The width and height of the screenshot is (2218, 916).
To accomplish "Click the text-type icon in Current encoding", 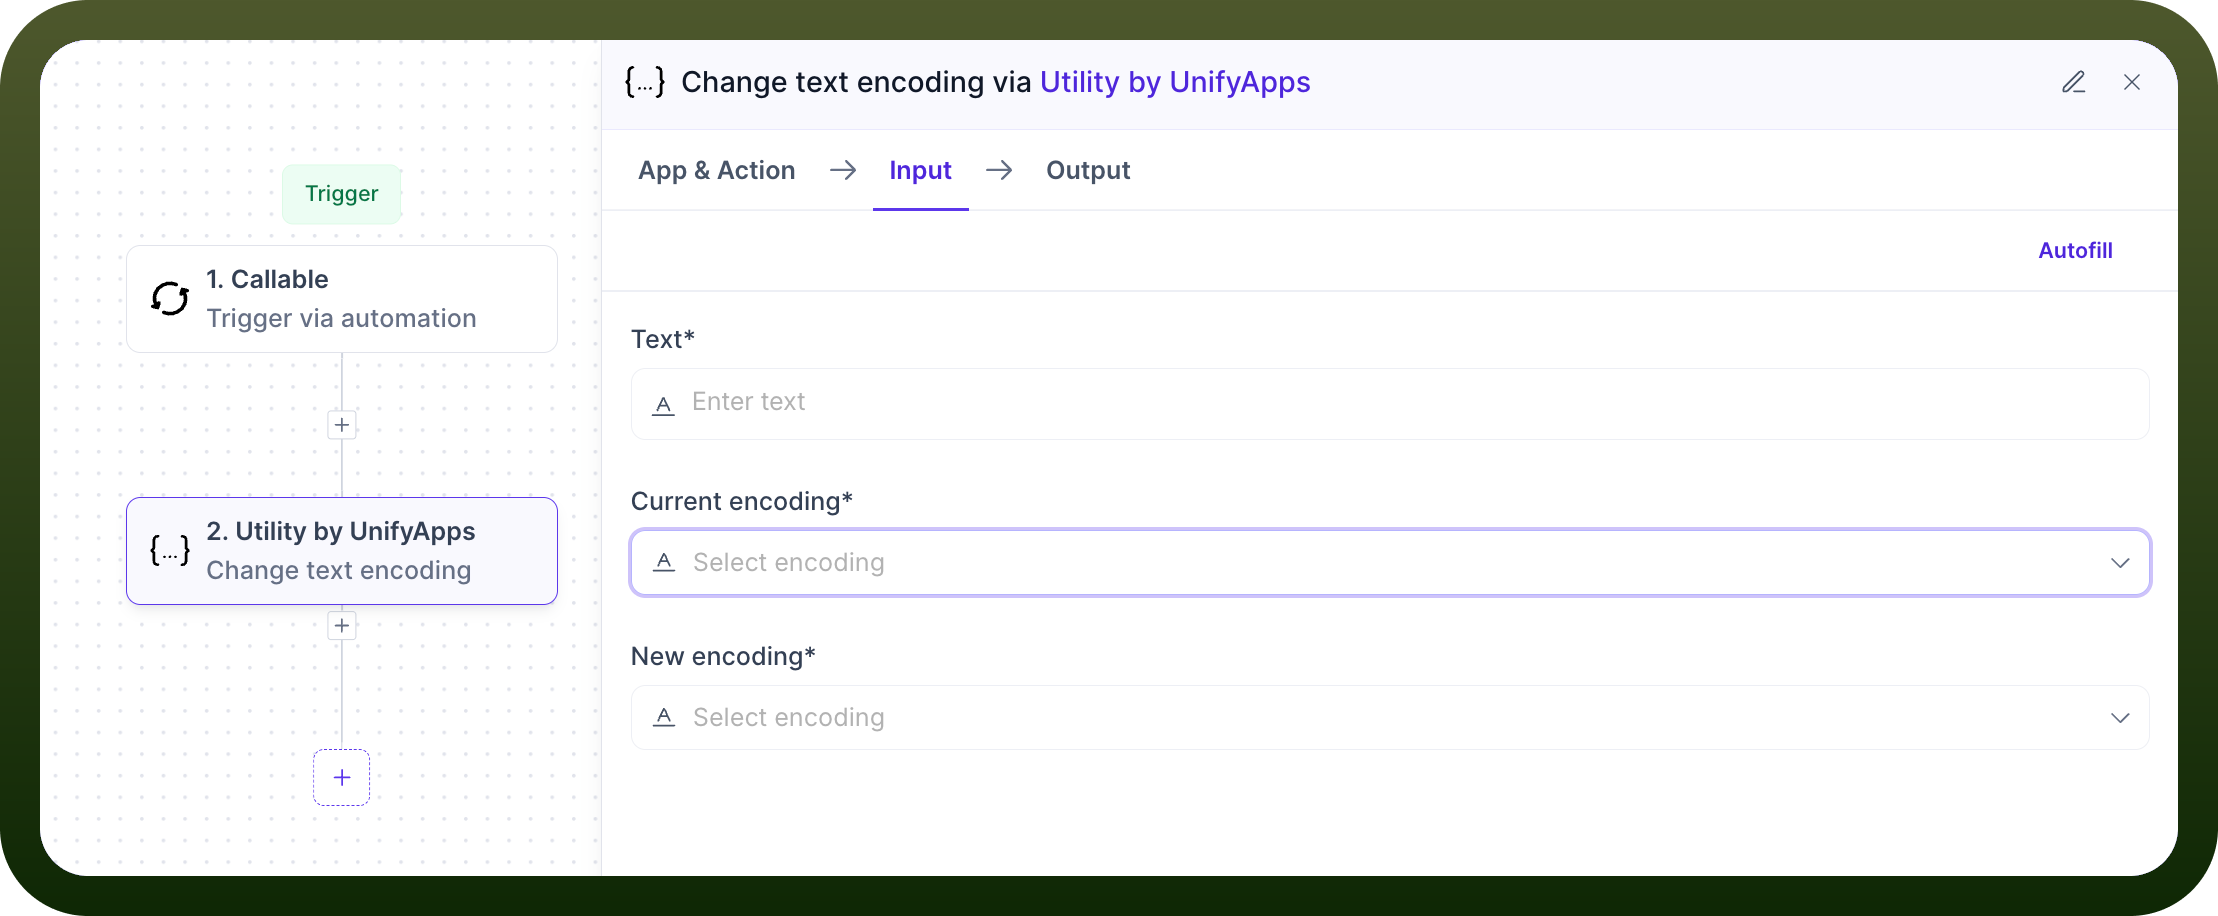I will (x=664, y=562).
